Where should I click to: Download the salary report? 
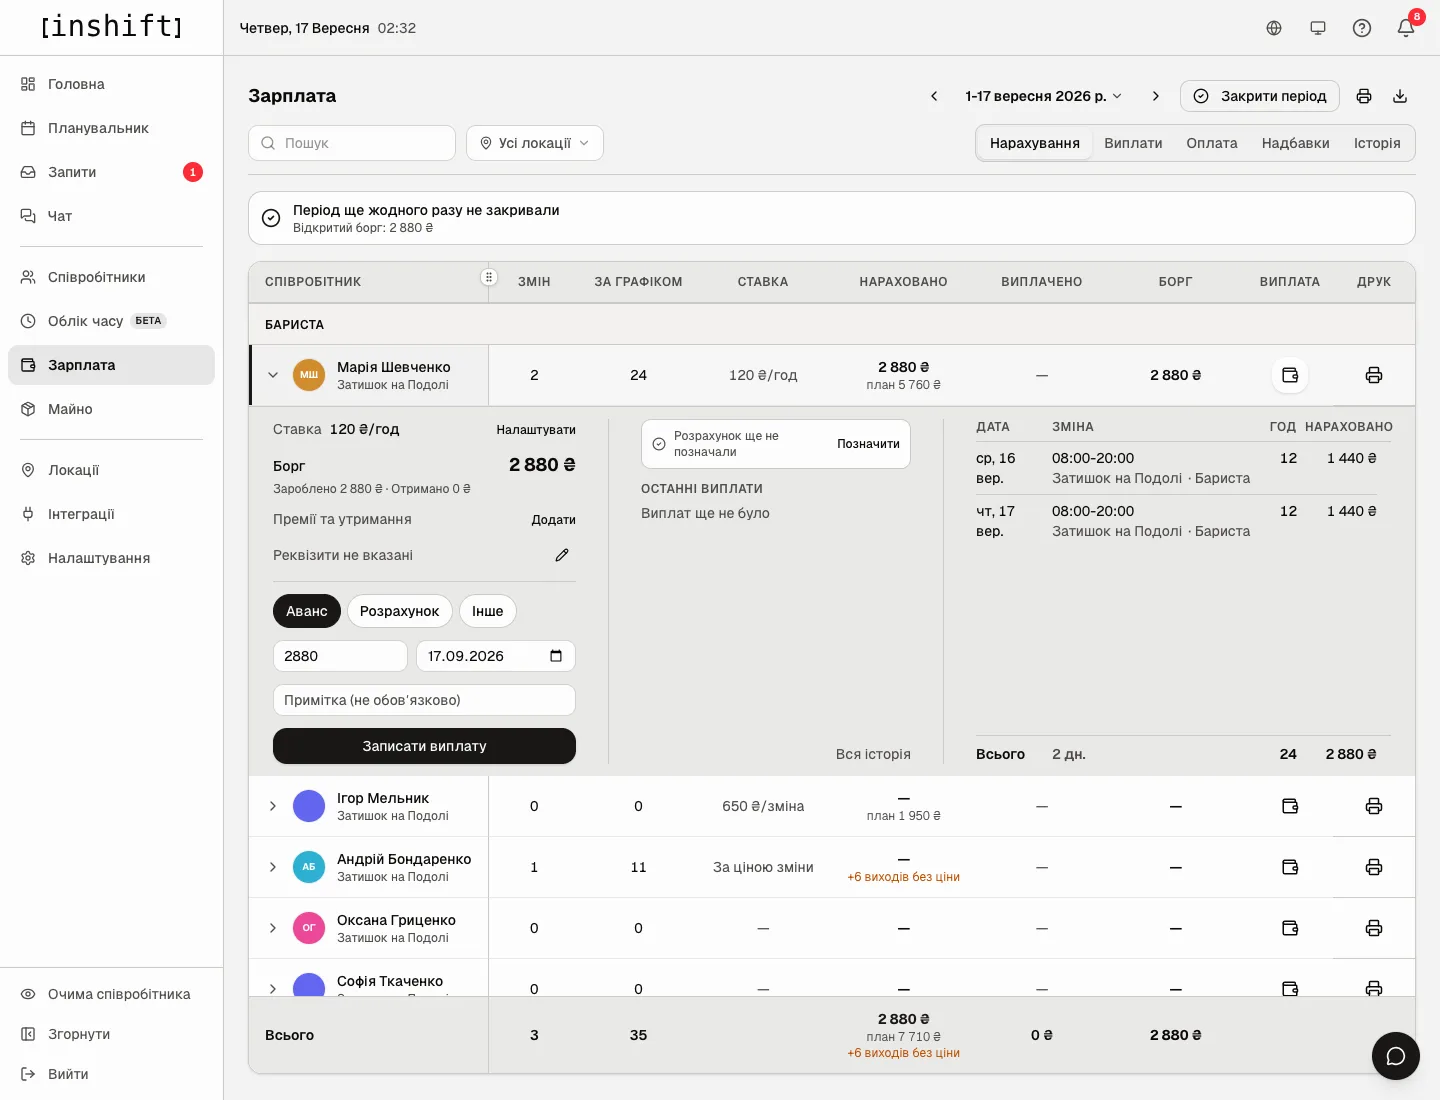coord(1400,96)
